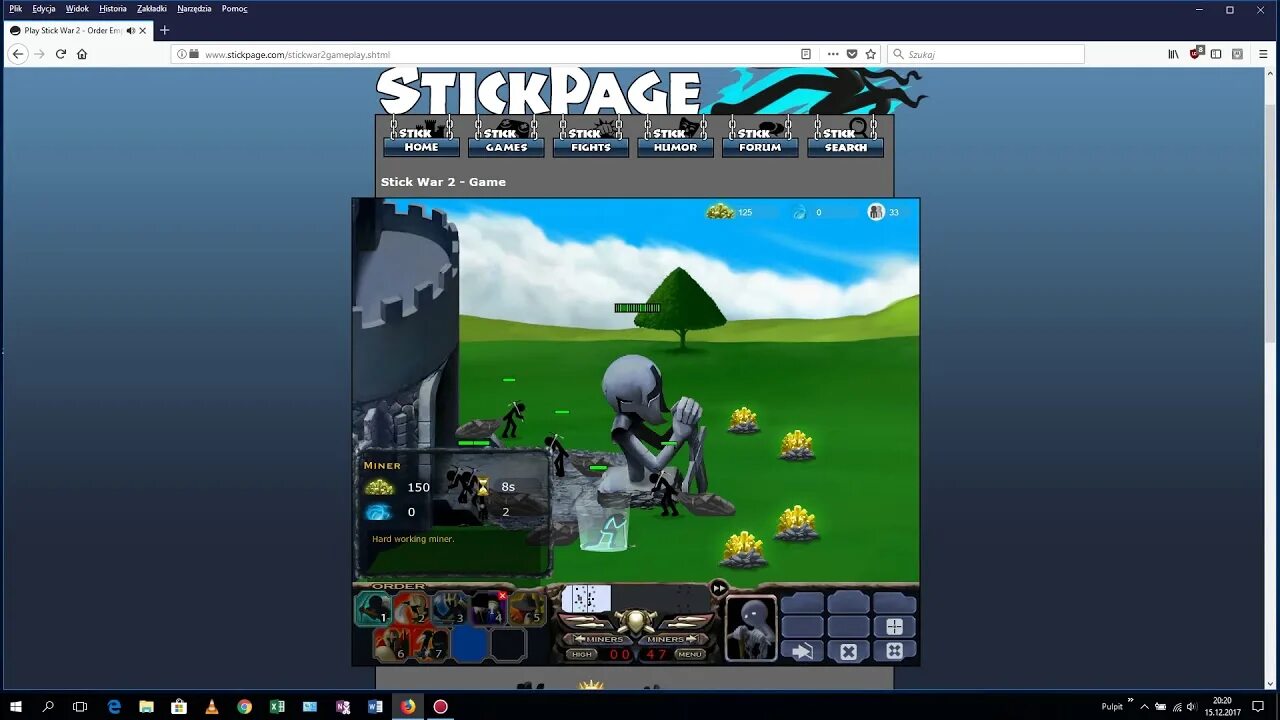1280x720 pixels.
Task: Open the Zakładki menu
Action: point(152,9)
